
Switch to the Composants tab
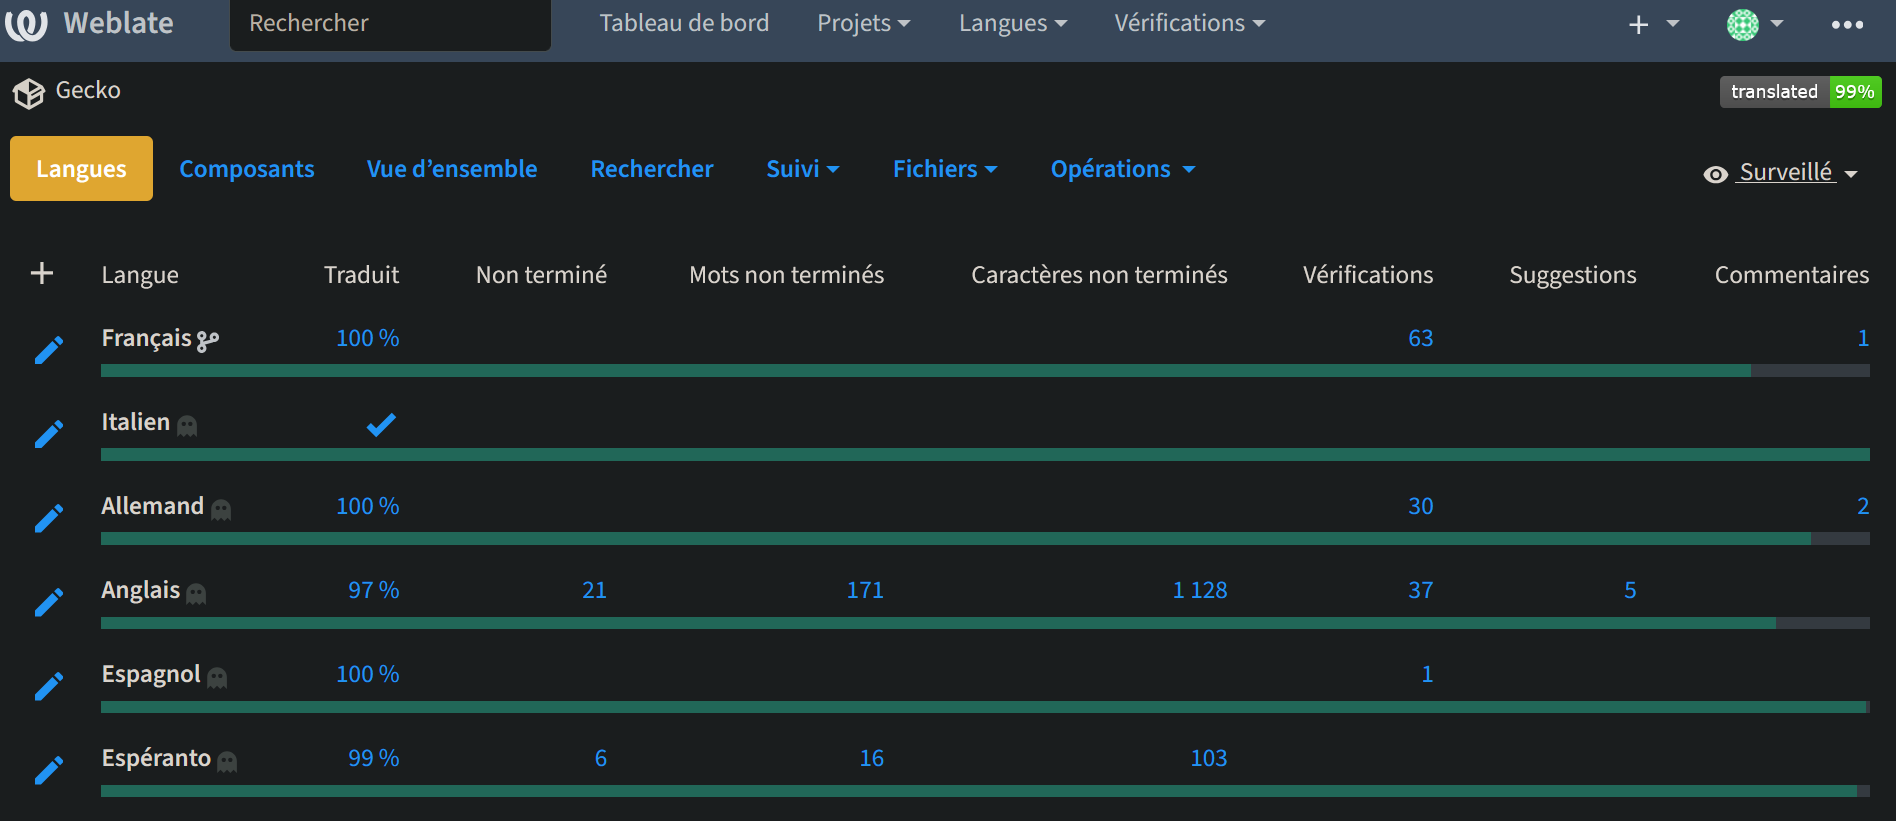pyautogui.click(x=247, y=169)
